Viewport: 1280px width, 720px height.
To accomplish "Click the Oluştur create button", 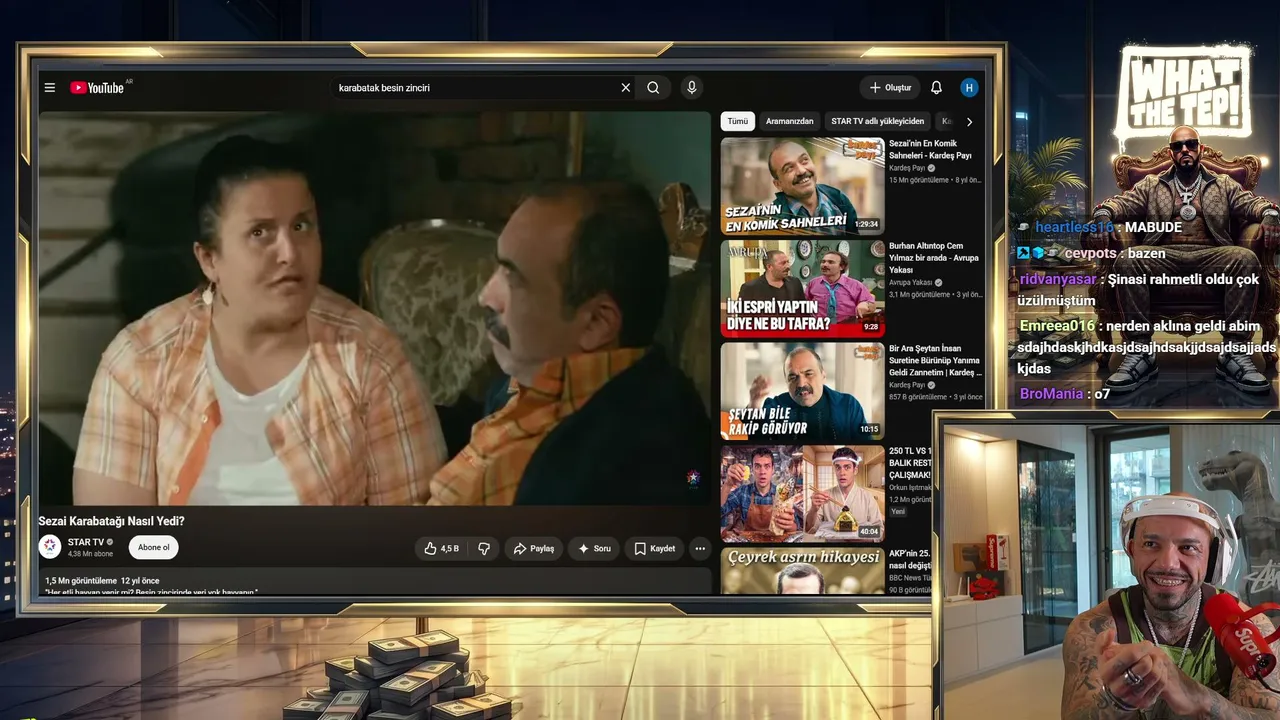I will click(x=890, y=88).
